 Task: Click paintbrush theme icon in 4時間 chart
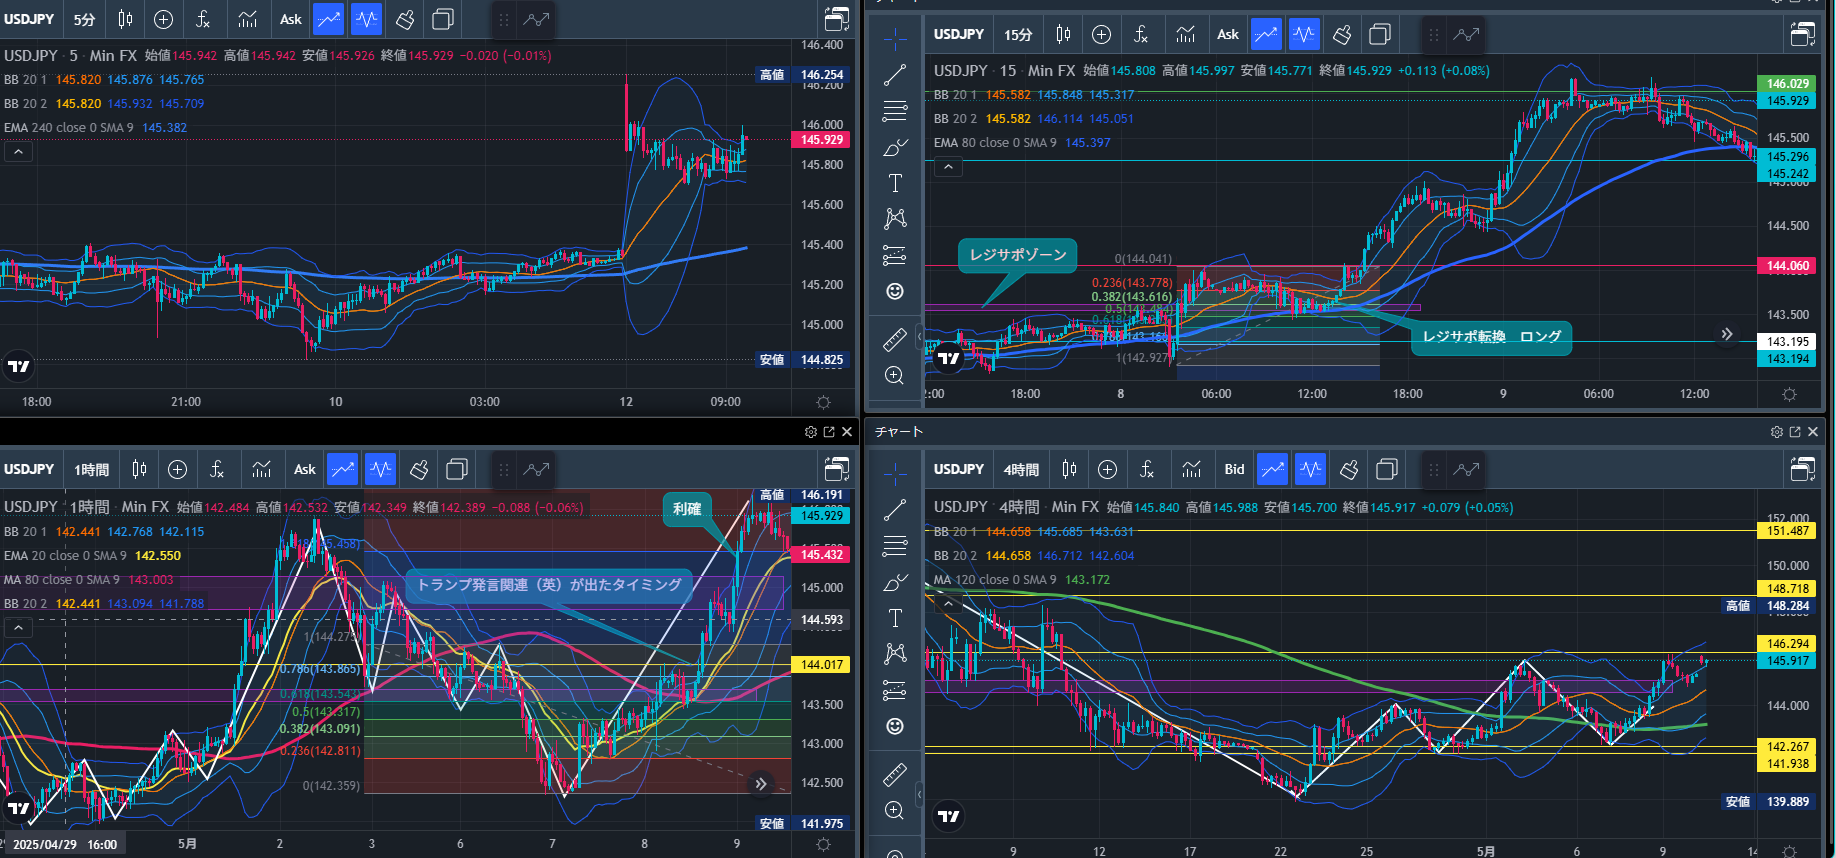pyautogui.click(x=1349, y=469)
